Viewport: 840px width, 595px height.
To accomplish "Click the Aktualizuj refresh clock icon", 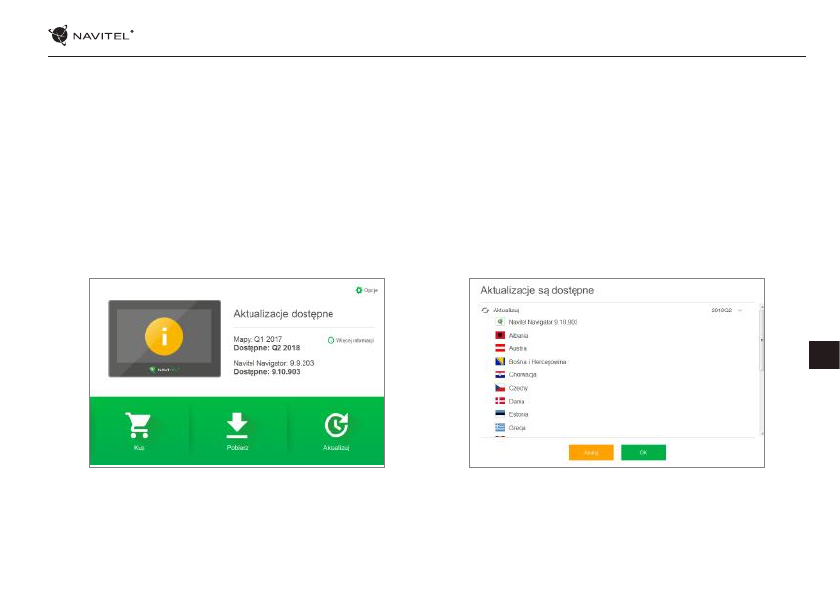I will [336, 425].
